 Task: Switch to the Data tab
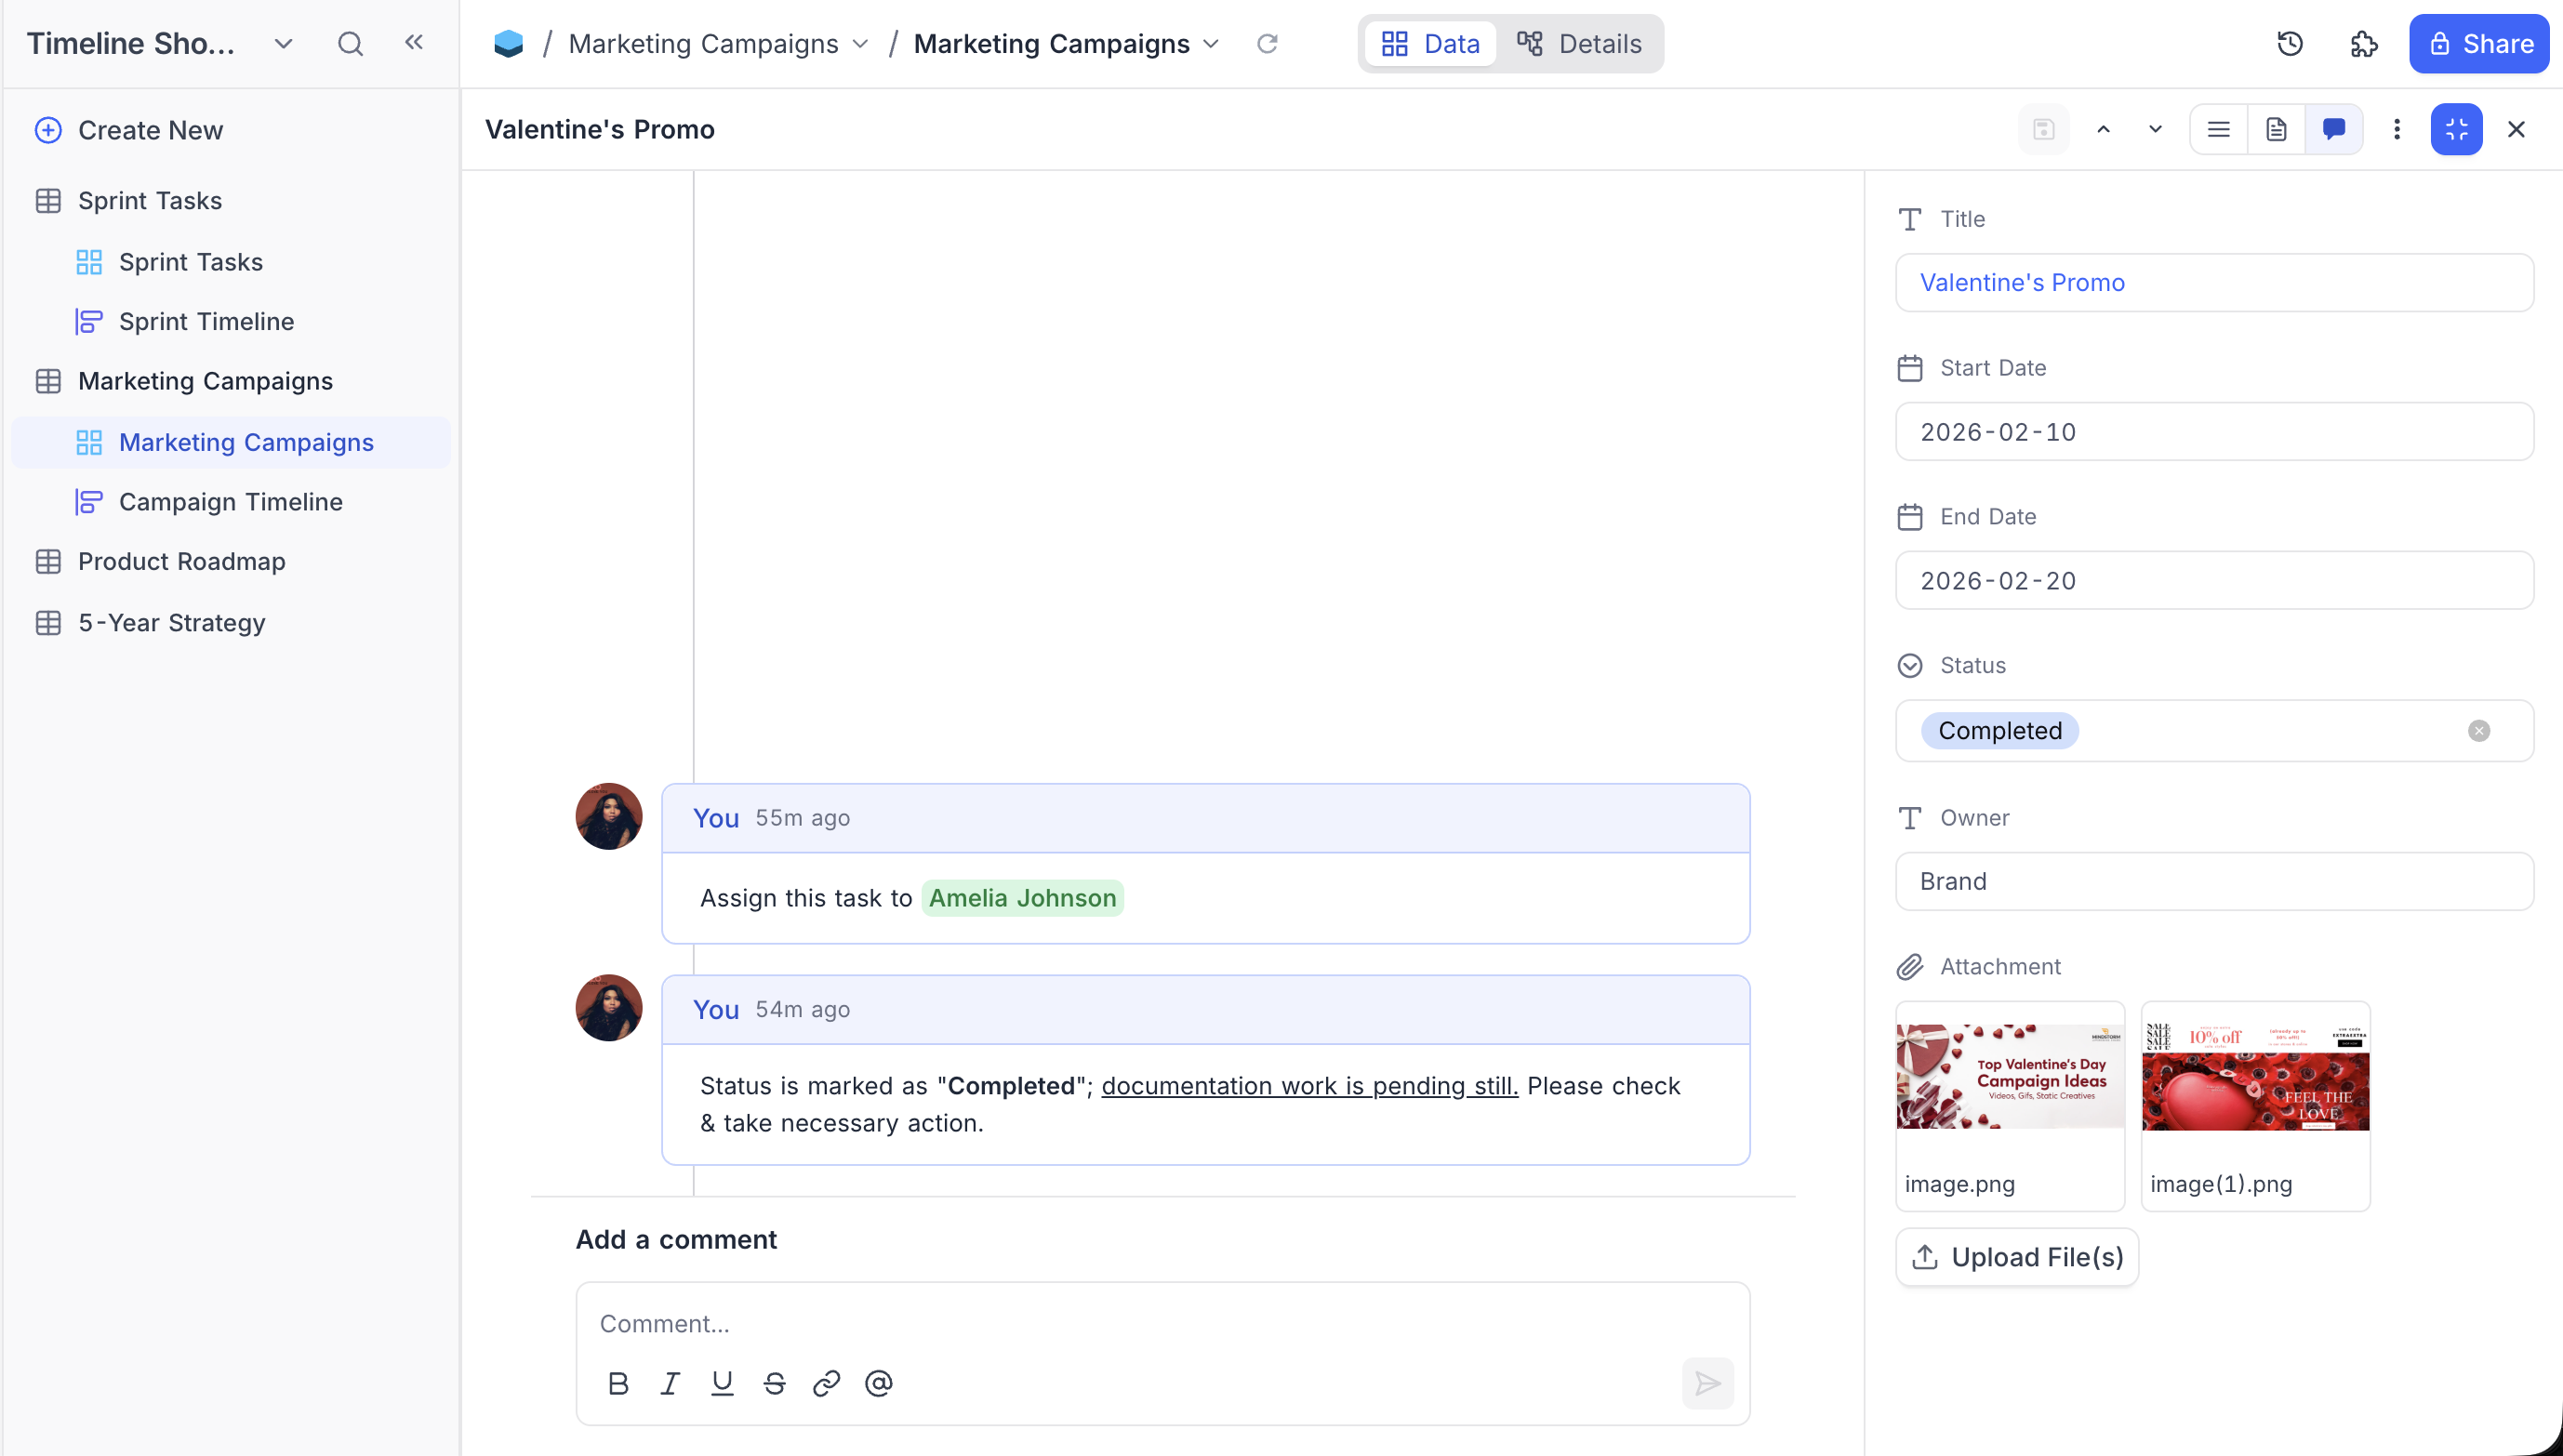pyautogui.click(x=1430, y=44)
